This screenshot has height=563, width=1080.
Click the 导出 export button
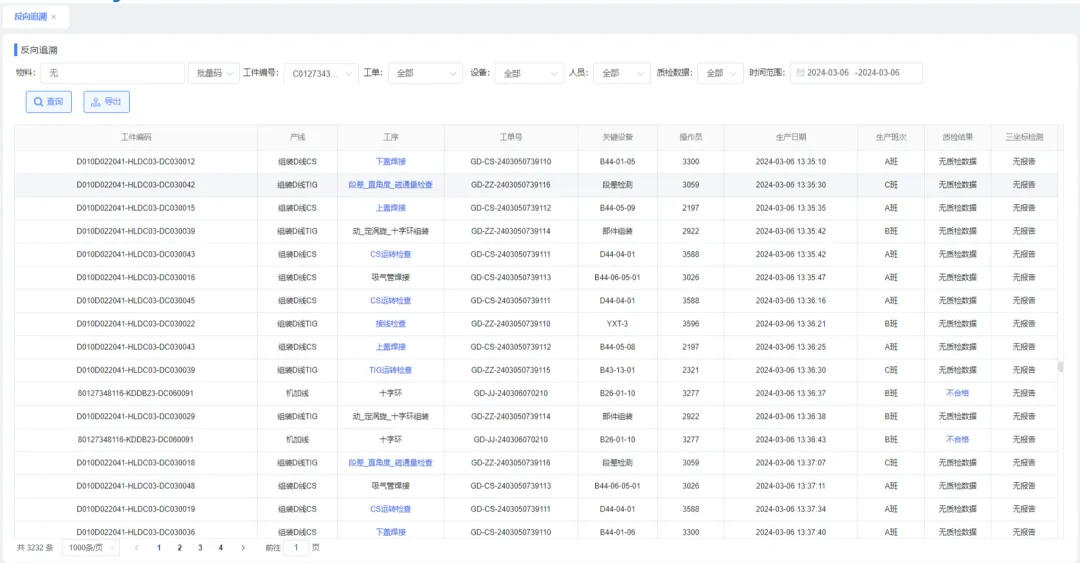pyautogui.click(x=107, y=101)
